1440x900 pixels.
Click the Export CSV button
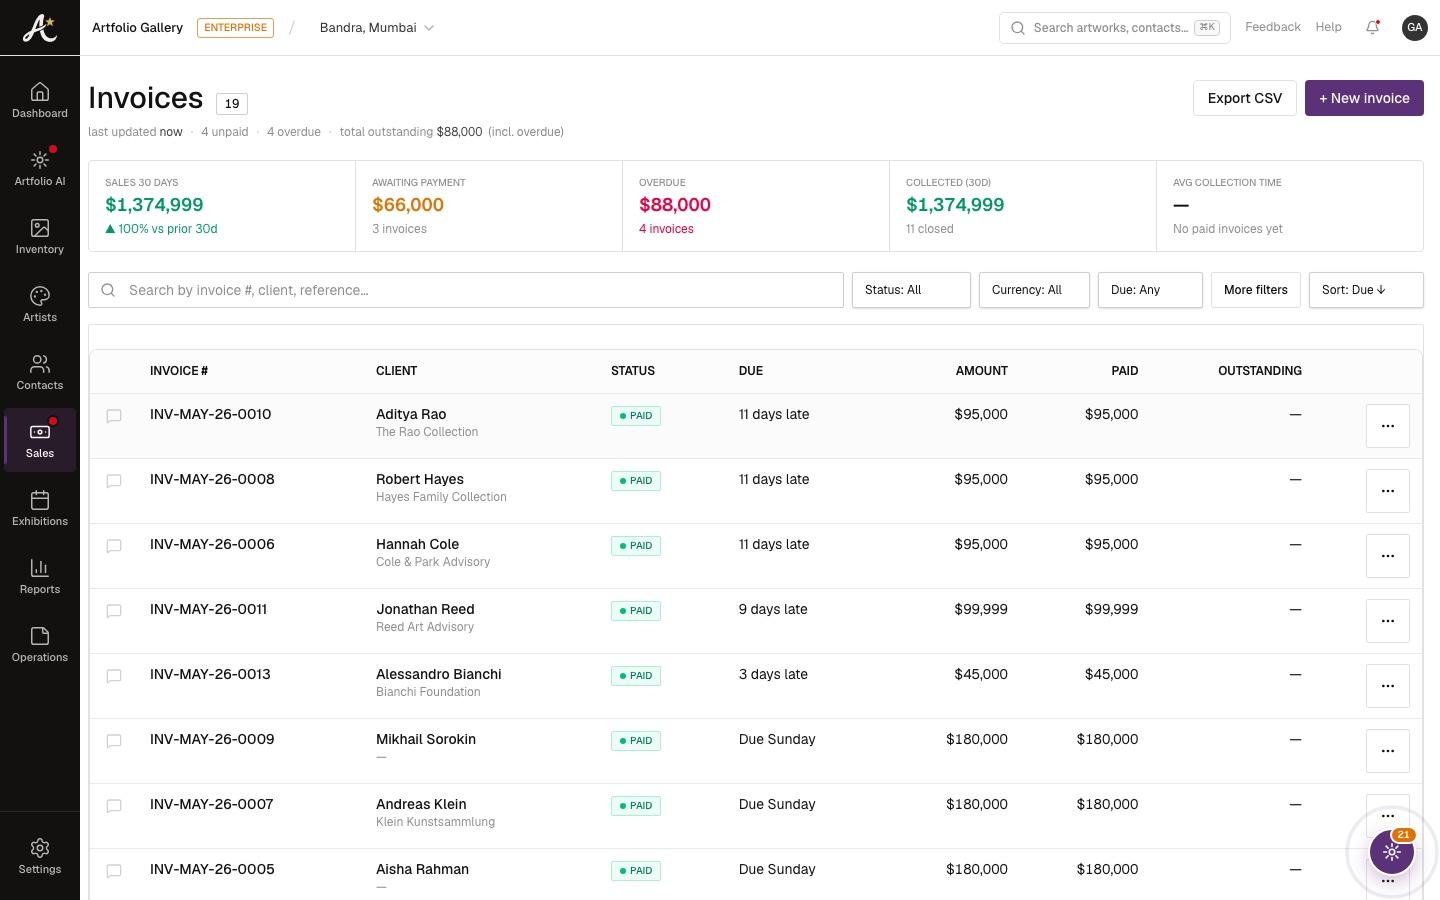pyautogui.click(x=1245, y=98)
